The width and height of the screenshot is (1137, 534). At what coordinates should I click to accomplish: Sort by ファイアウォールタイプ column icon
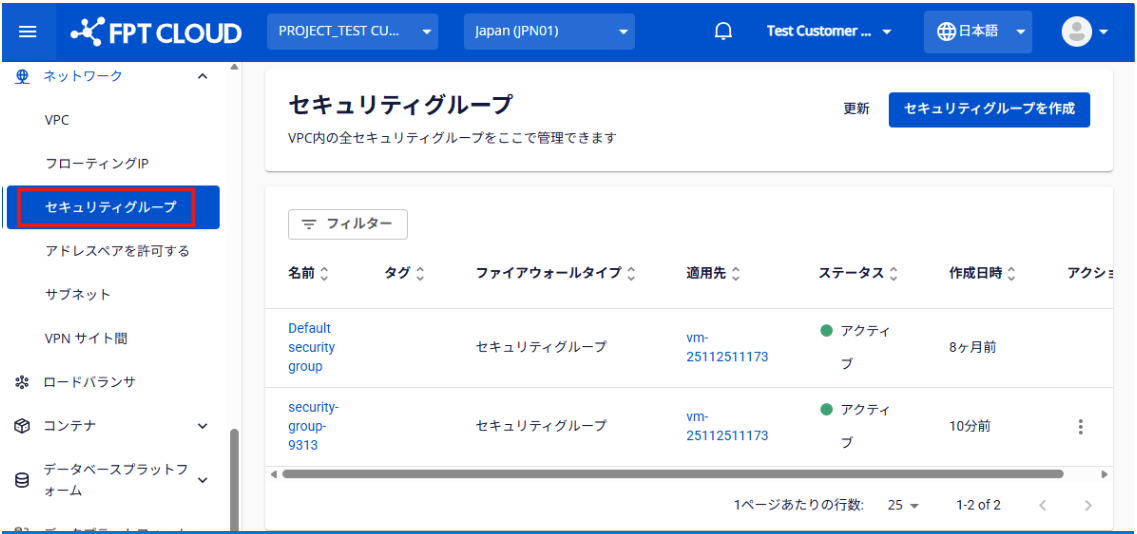click(631, 274)
